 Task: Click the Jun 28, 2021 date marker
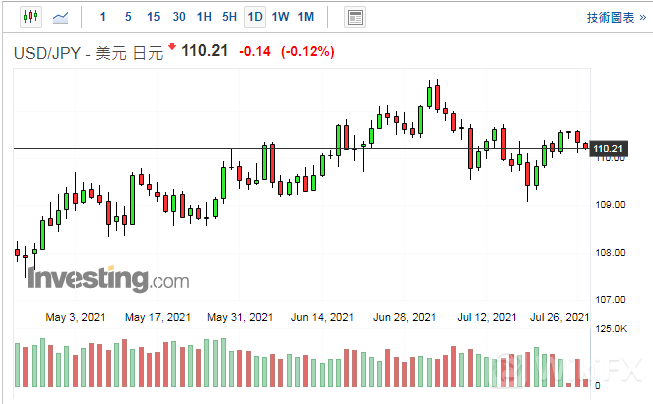tap(405, 317)
